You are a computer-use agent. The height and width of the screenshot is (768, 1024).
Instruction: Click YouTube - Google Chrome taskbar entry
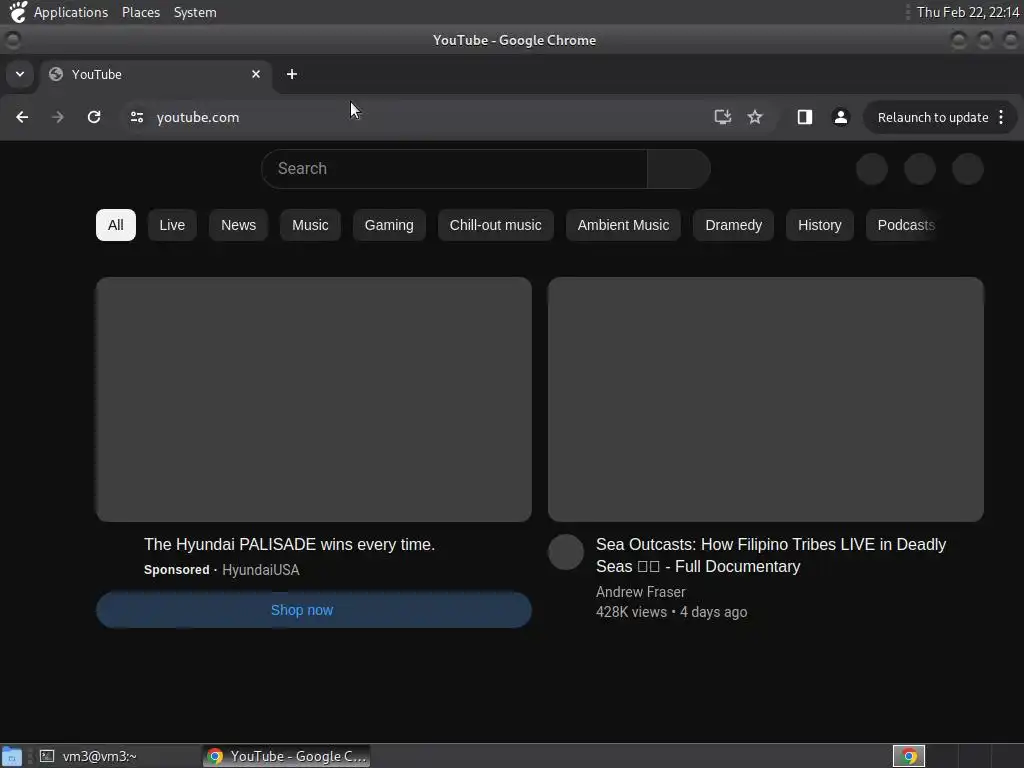tap(287, 756)
